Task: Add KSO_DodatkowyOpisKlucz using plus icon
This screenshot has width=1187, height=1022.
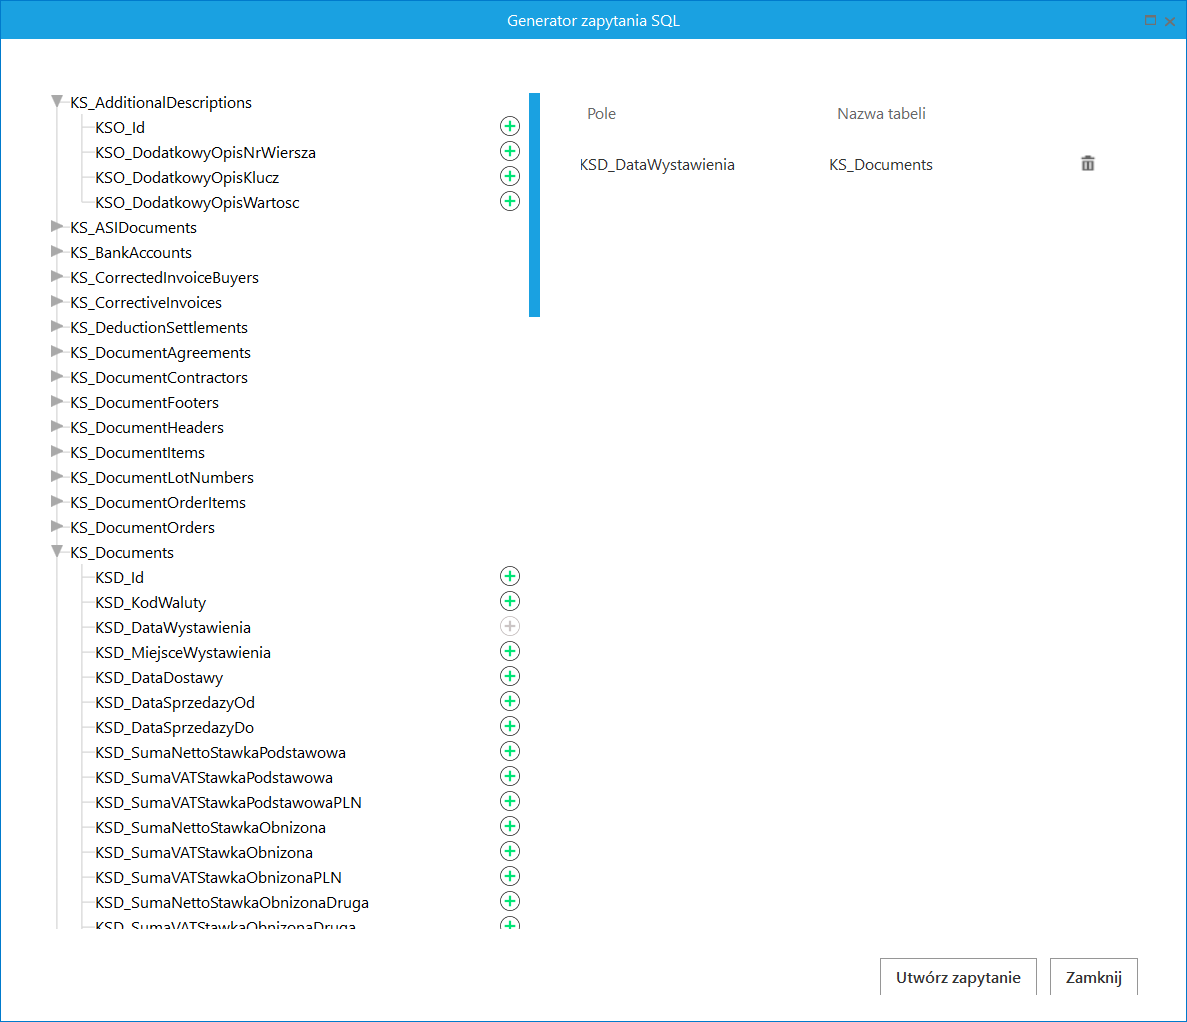Action: [509, 176]
